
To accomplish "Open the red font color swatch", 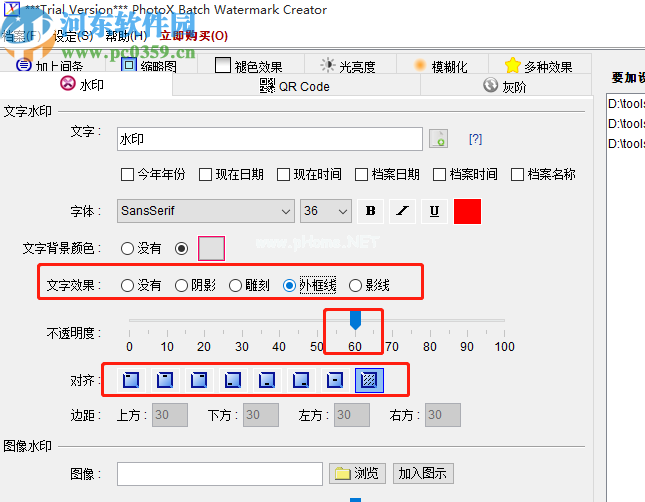I will click(467, 211).
